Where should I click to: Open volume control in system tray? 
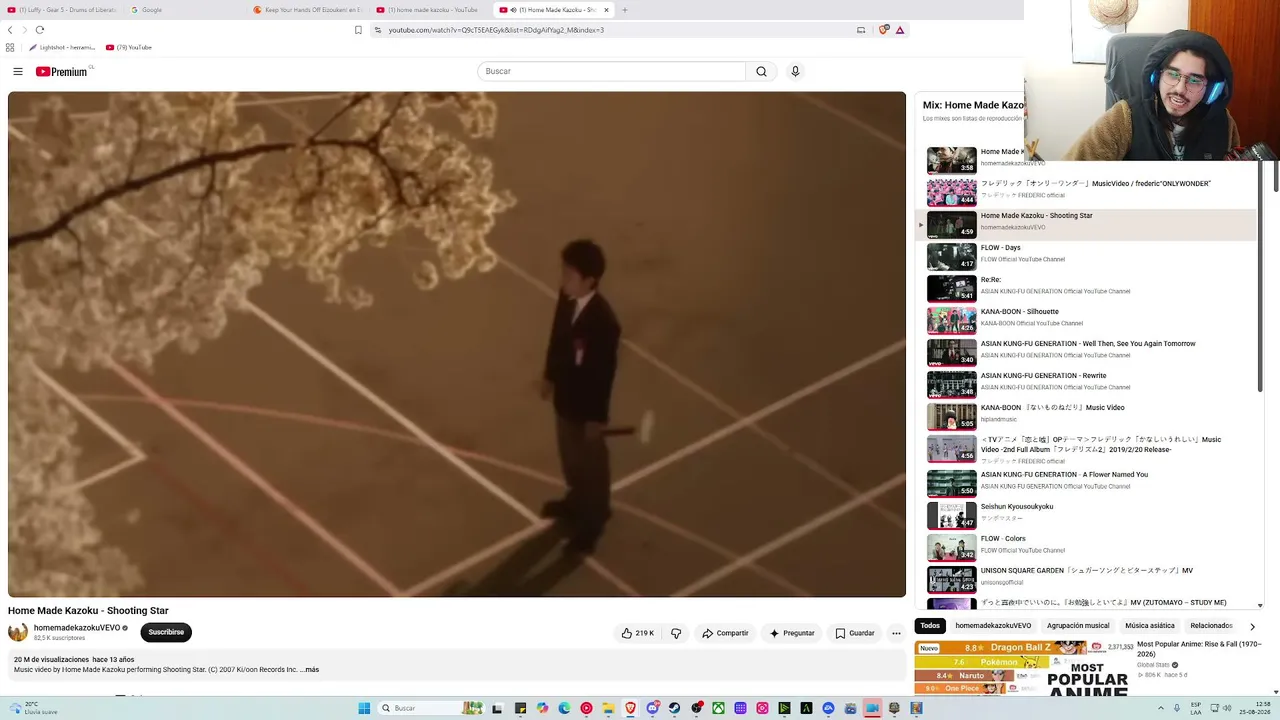(1229, 708)
